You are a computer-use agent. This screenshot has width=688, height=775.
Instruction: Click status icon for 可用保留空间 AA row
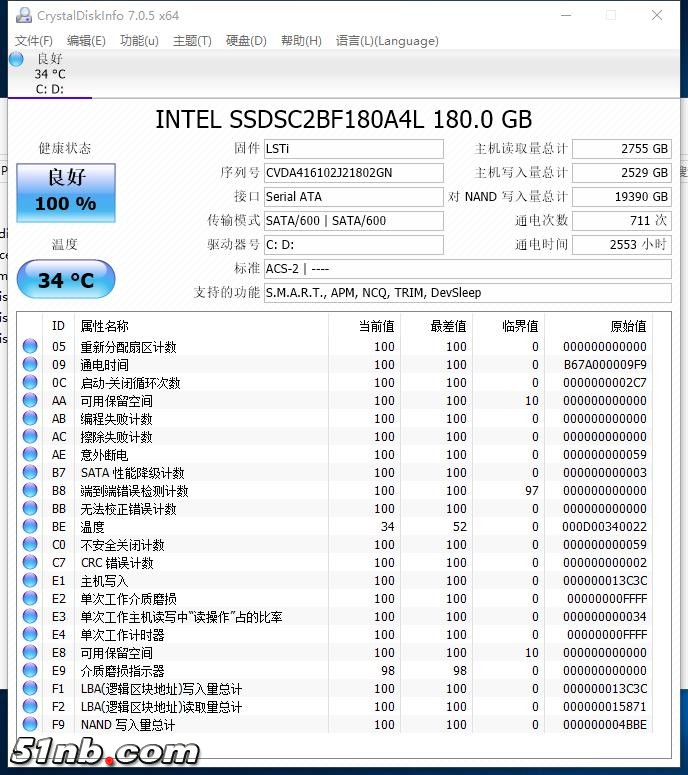click(30, 401)
